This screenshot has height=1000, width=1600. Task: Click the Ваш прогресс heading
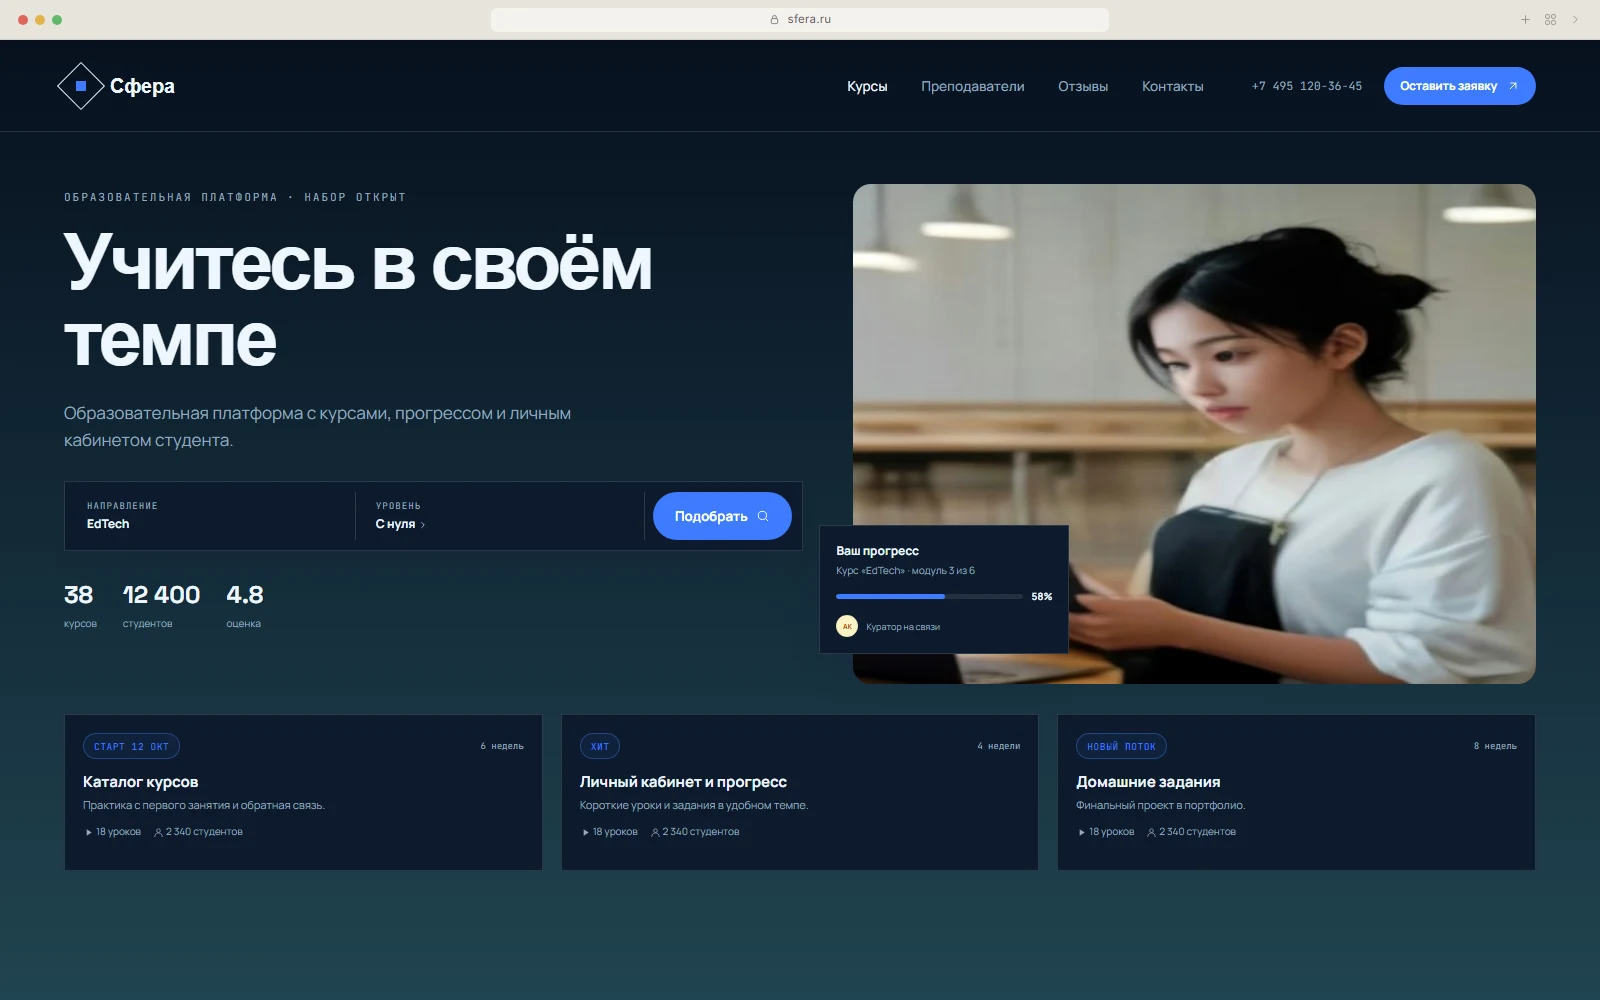click(877, 551)
